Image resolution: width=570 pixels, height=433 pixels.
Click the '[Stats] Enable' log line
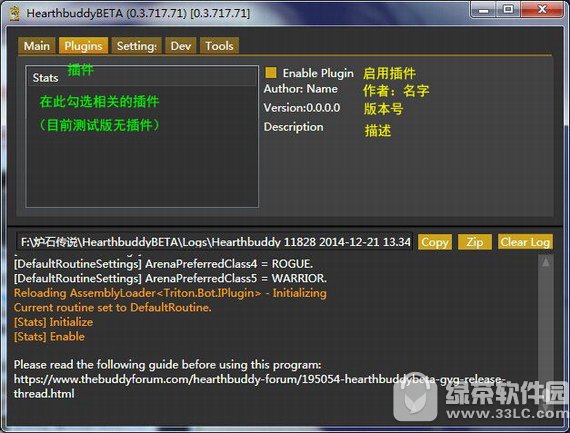tap(49, 336)
